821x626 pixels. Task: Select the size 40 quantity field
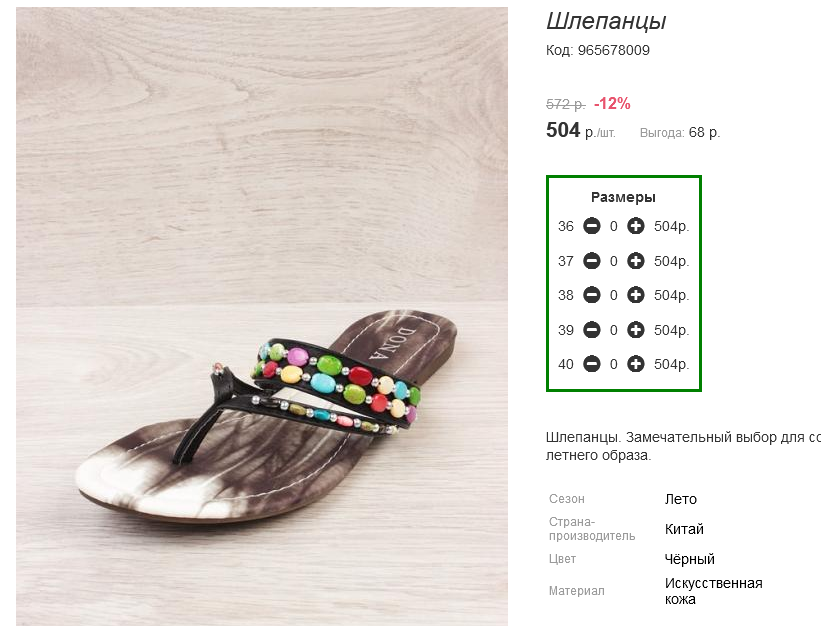pos(614,364)
